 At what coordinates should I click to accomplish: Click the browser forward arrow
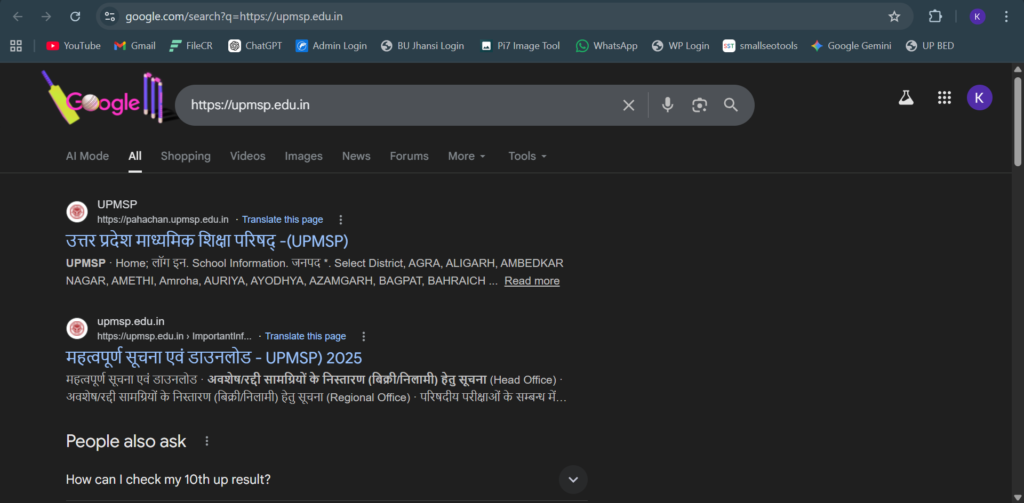(46, 17)
